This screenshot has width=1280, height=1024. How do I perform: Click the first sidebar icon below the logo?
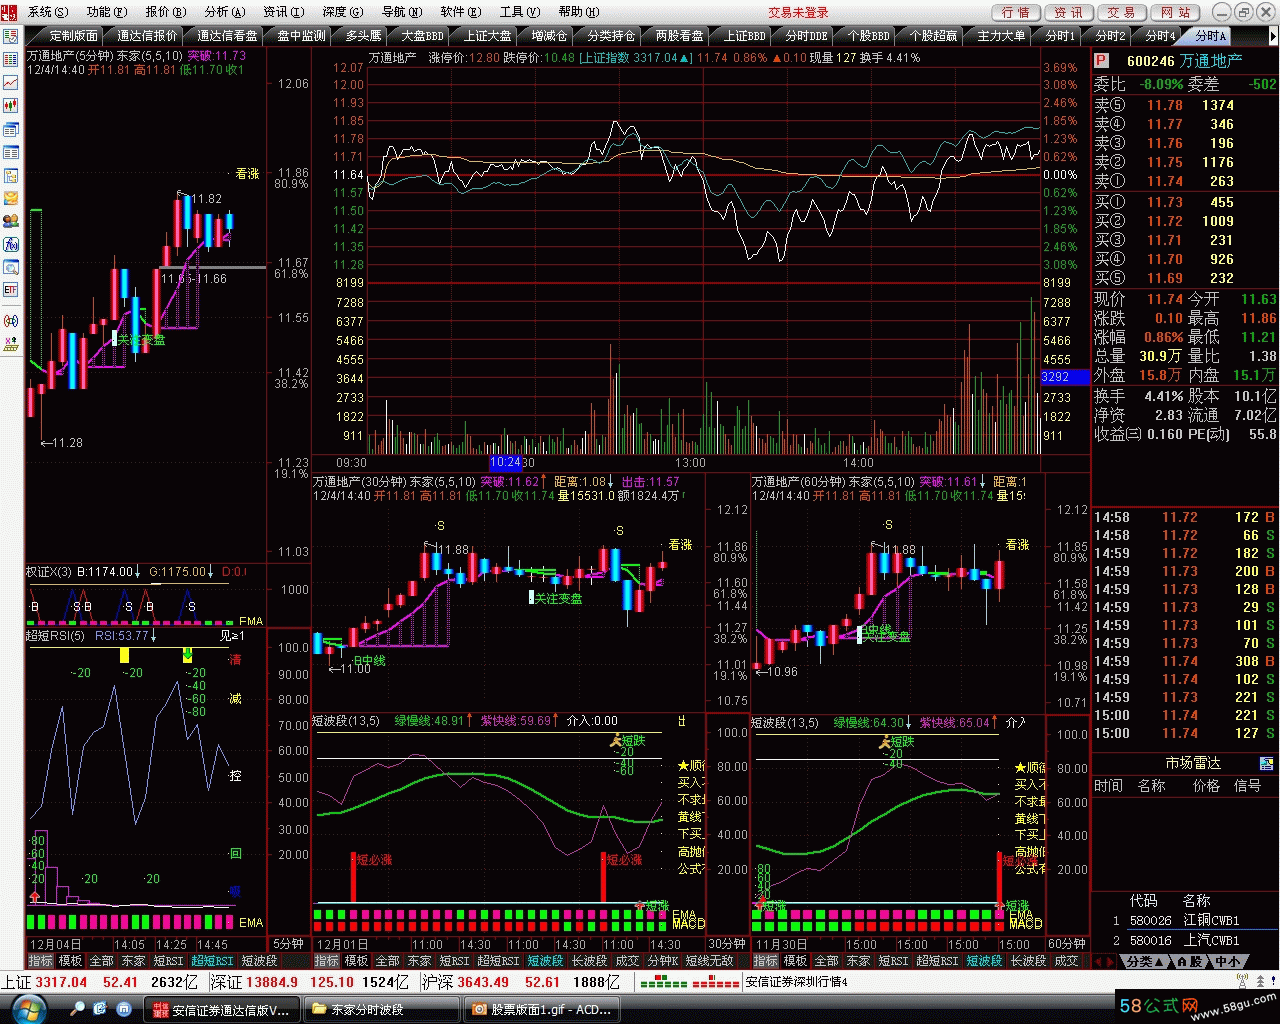[11, 35]
